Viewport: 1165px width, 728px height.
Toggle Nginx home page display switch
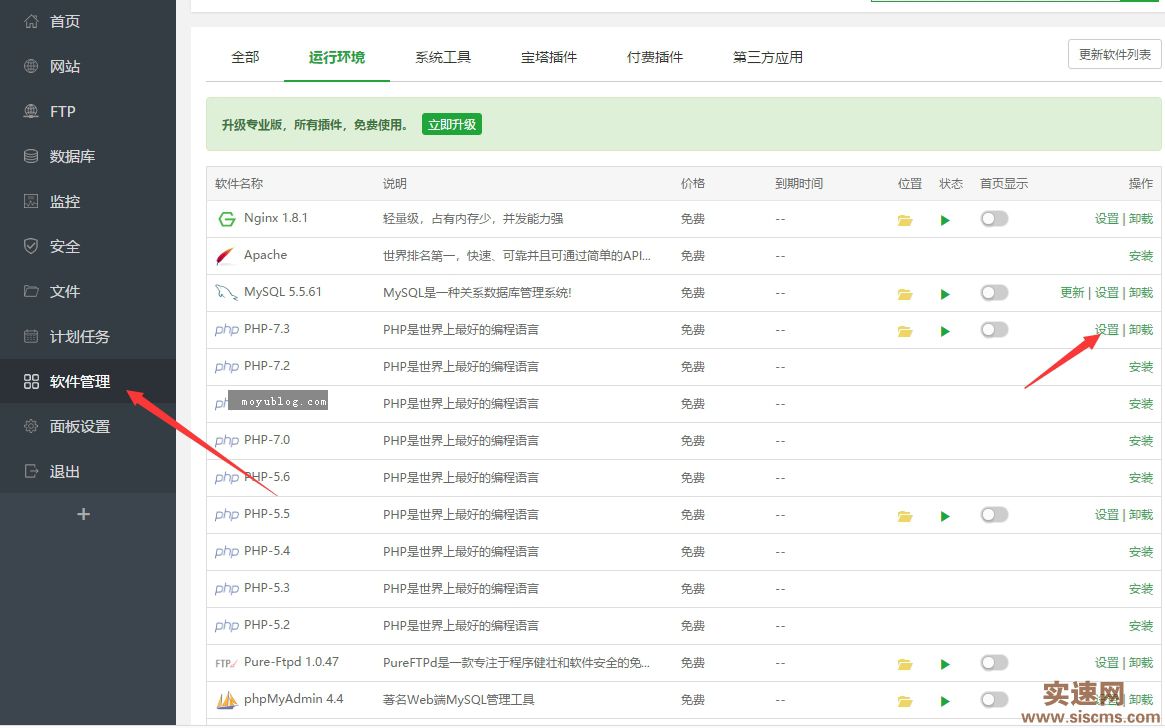pyautogui.click(x=994, y=218)
